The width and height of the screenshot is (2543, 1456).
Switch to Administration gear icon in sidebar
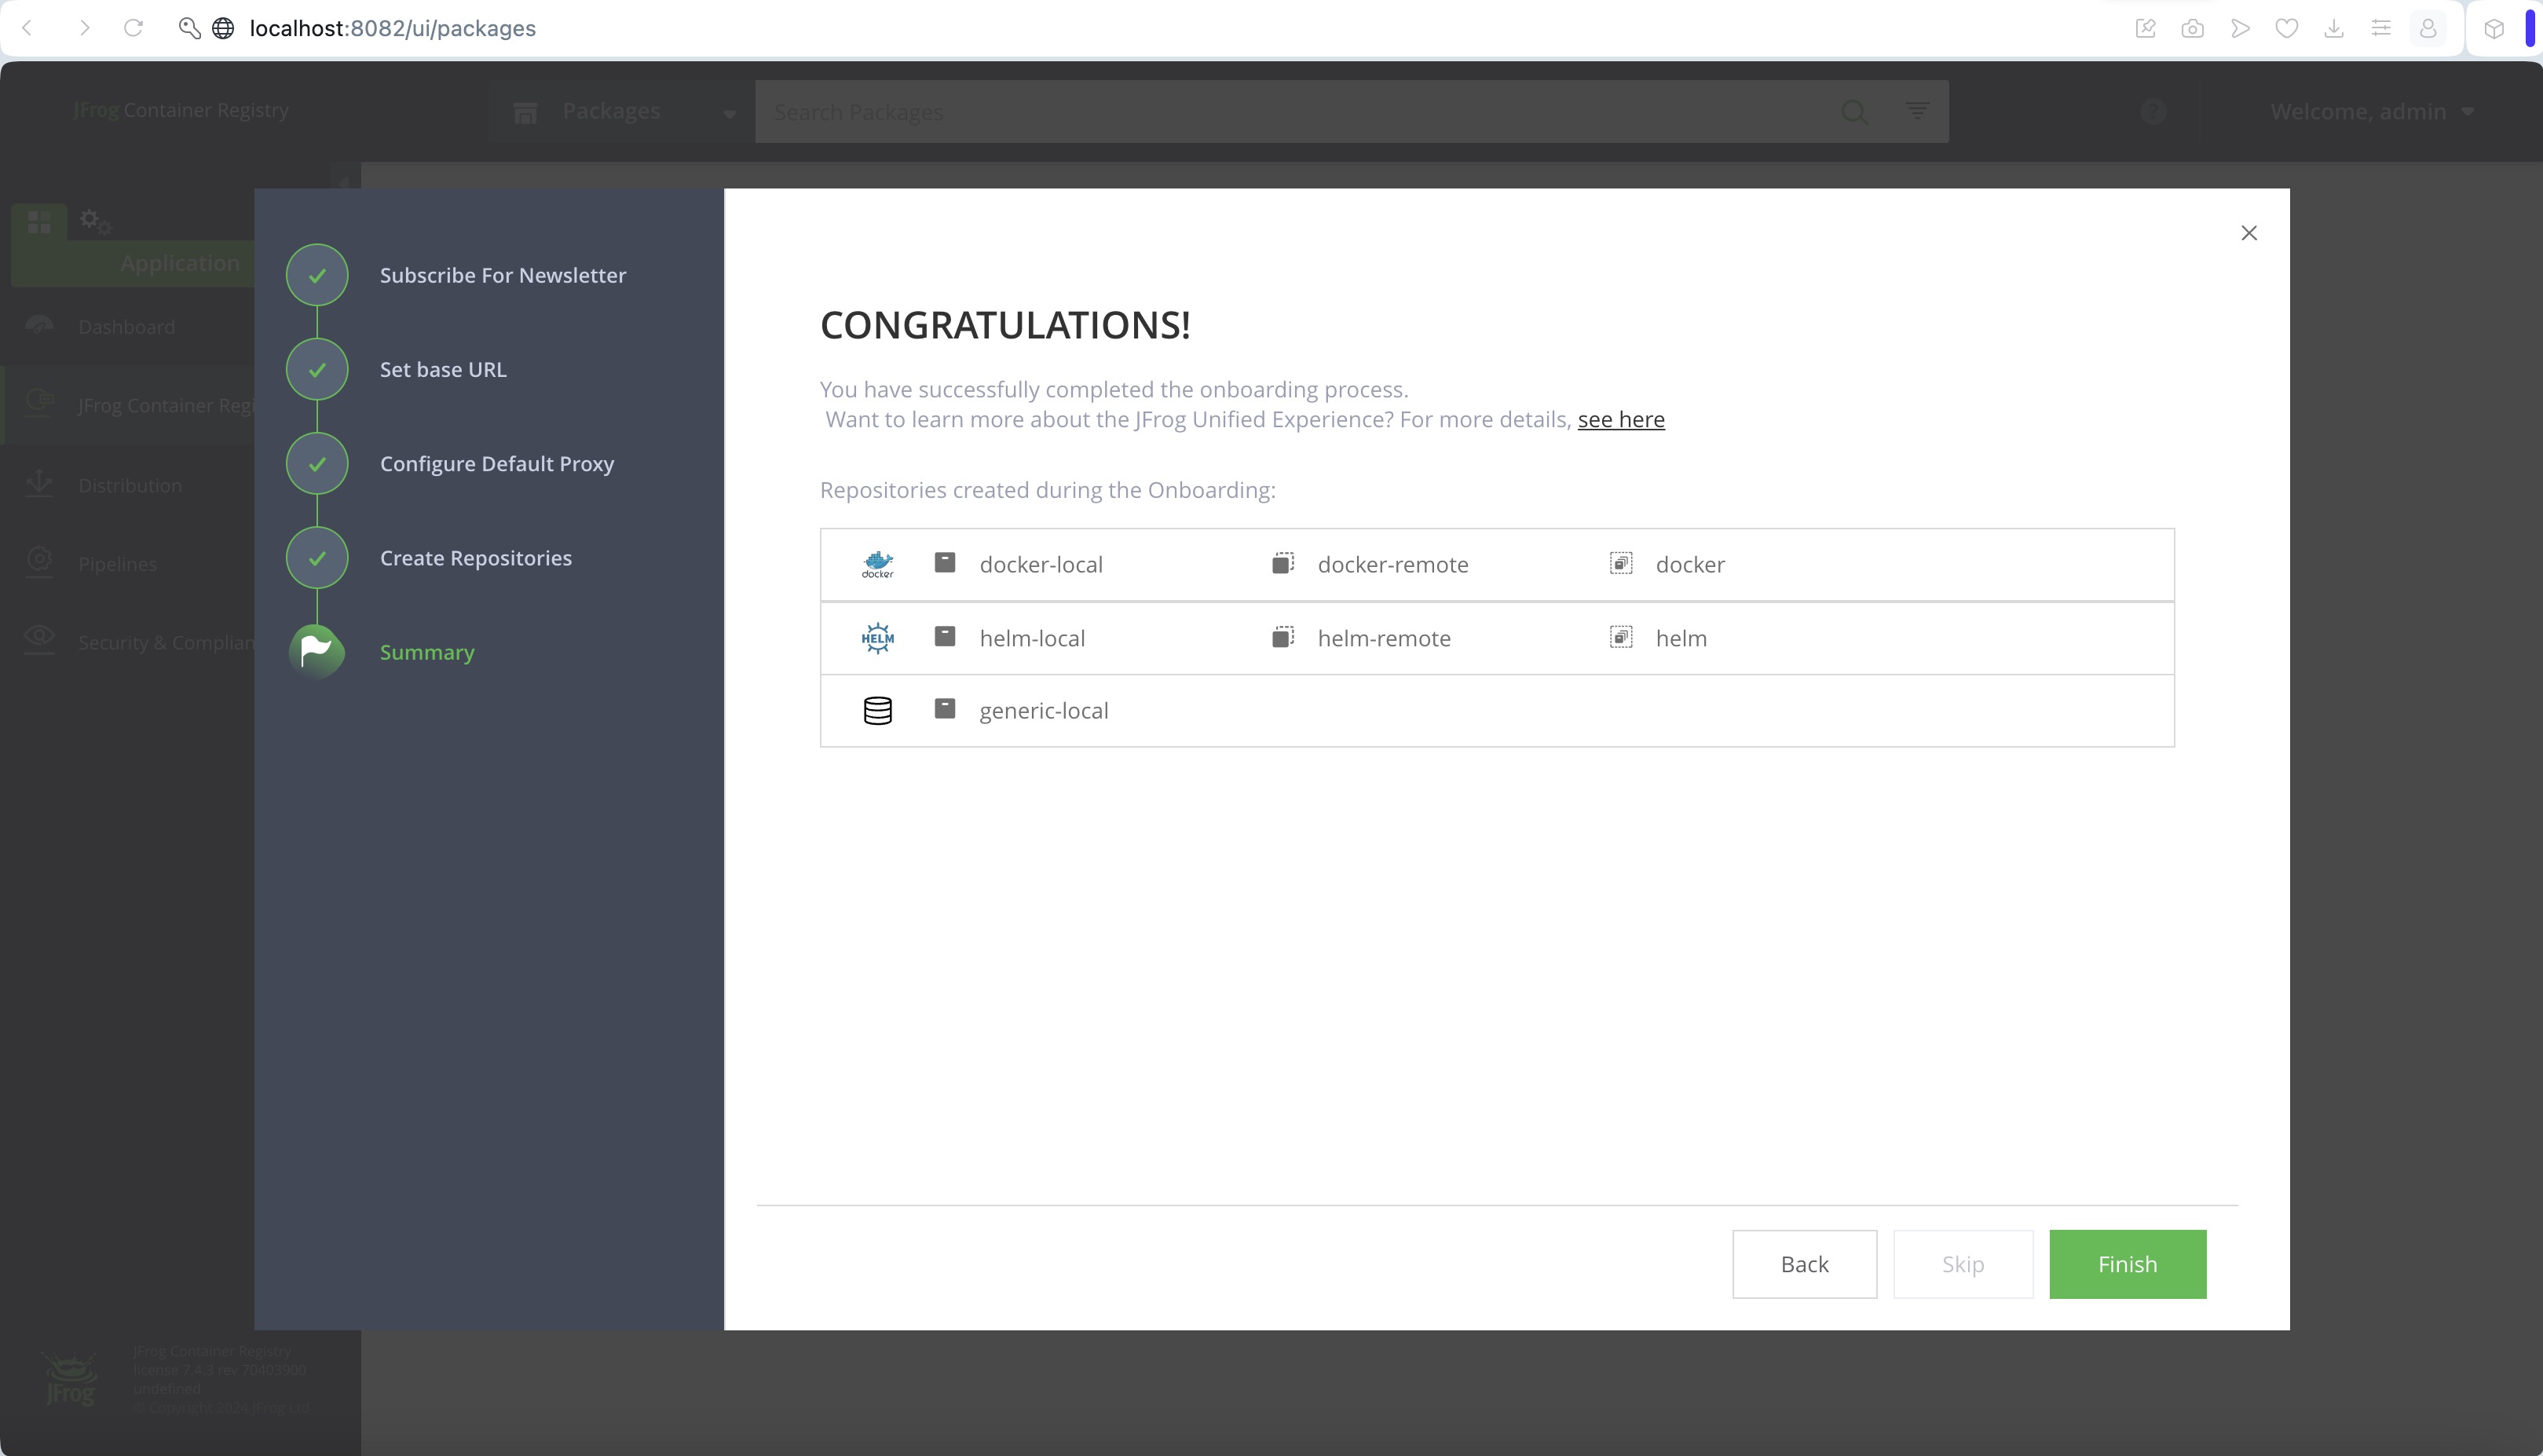[x=95, y=221]
